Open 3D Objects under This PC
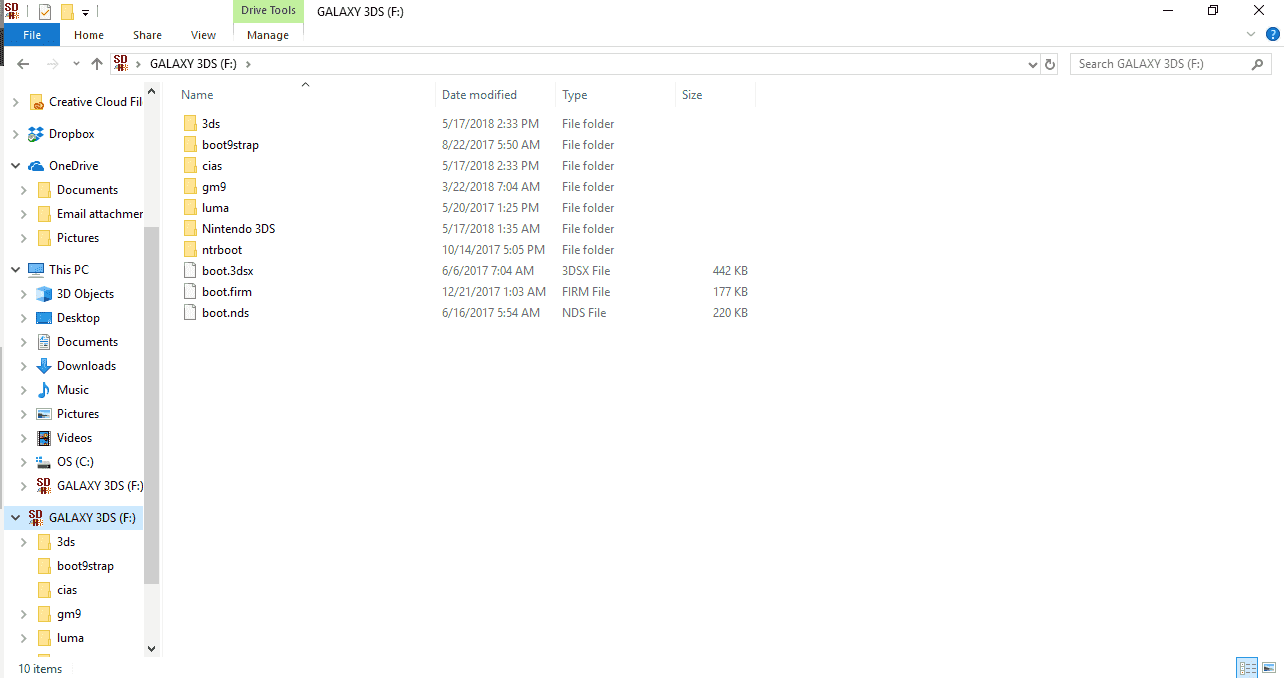Screen dimensions: 1284x678 coord(85,294)
